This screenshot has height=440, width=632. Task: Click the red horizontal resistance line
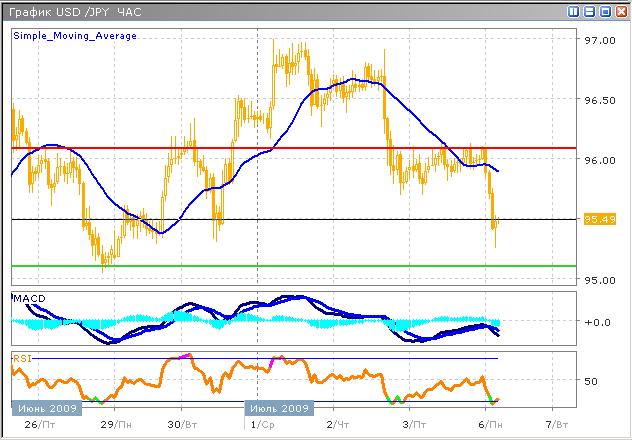tap(300, 148)
